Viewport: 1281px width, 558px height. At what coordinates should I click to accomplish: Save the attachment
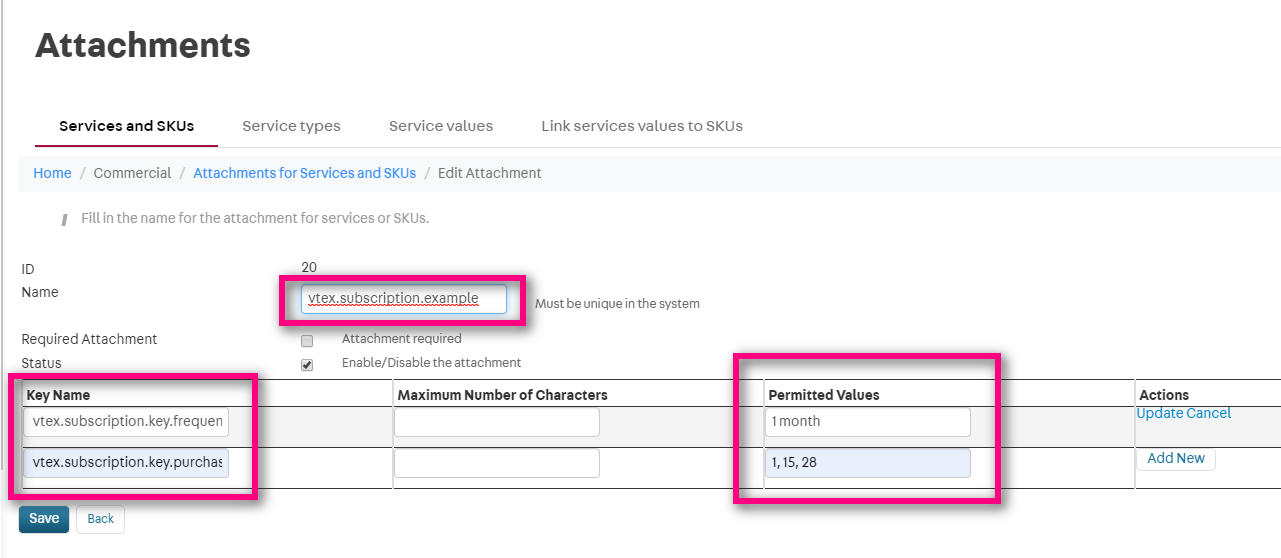click(44, 519)
